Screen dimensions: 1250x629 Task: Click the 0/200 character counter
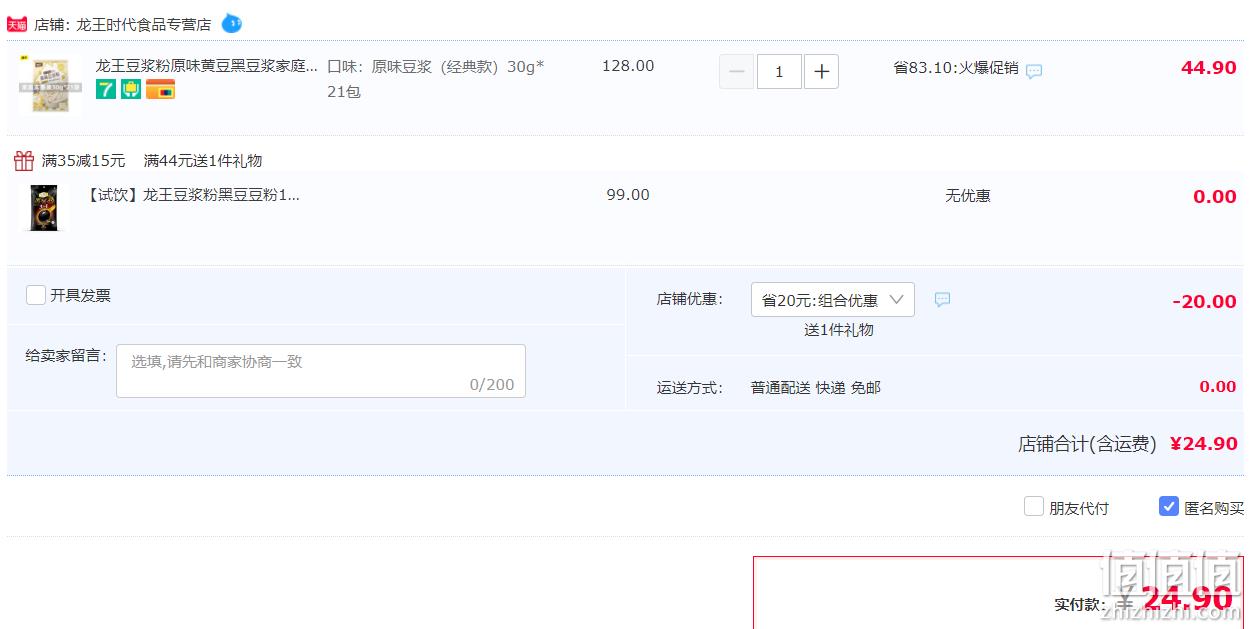(x=492, y=385)
